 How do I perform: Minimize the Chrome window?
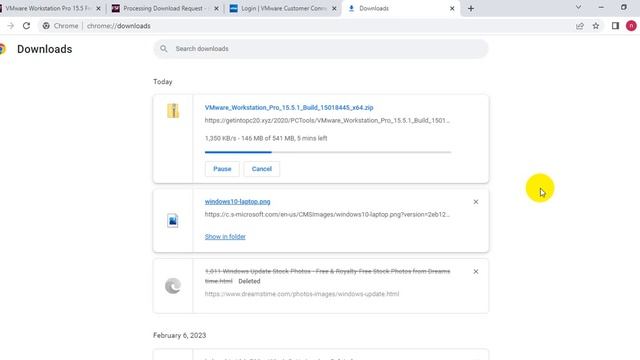(x=601, y=7)
